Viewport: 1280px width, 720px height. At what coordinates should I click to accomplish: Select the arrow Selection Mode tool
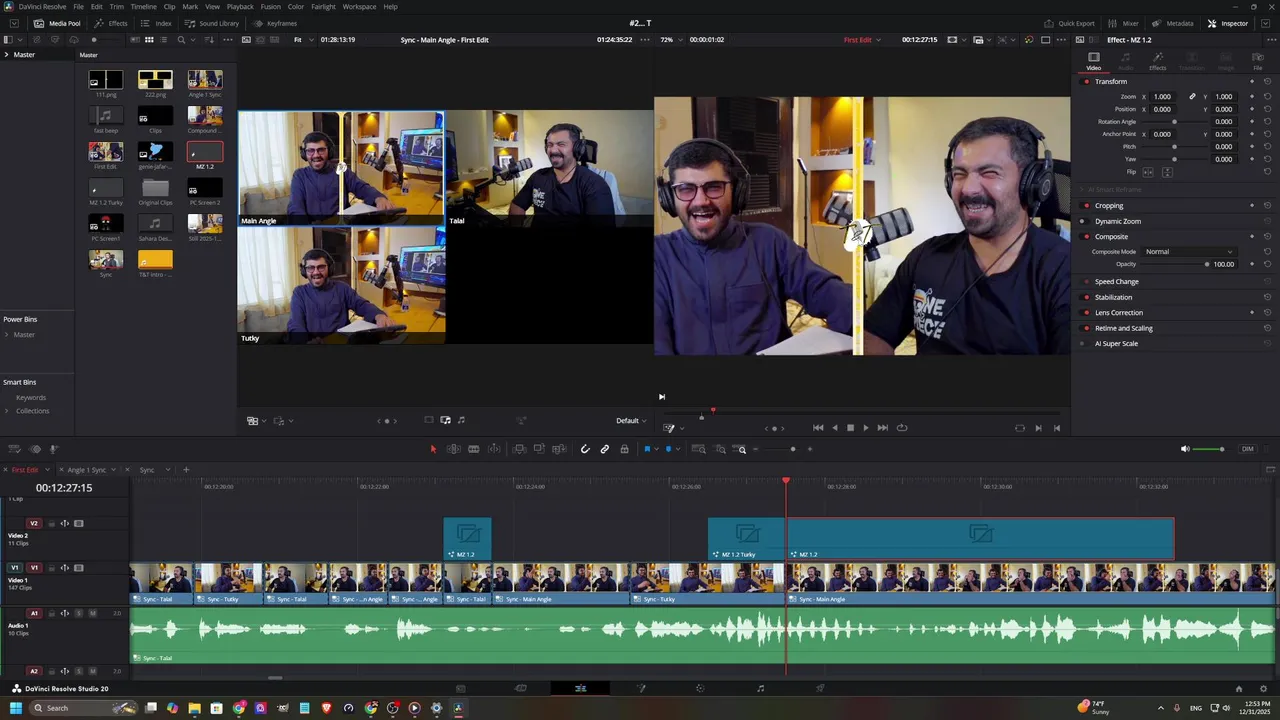tap(433, 449)
